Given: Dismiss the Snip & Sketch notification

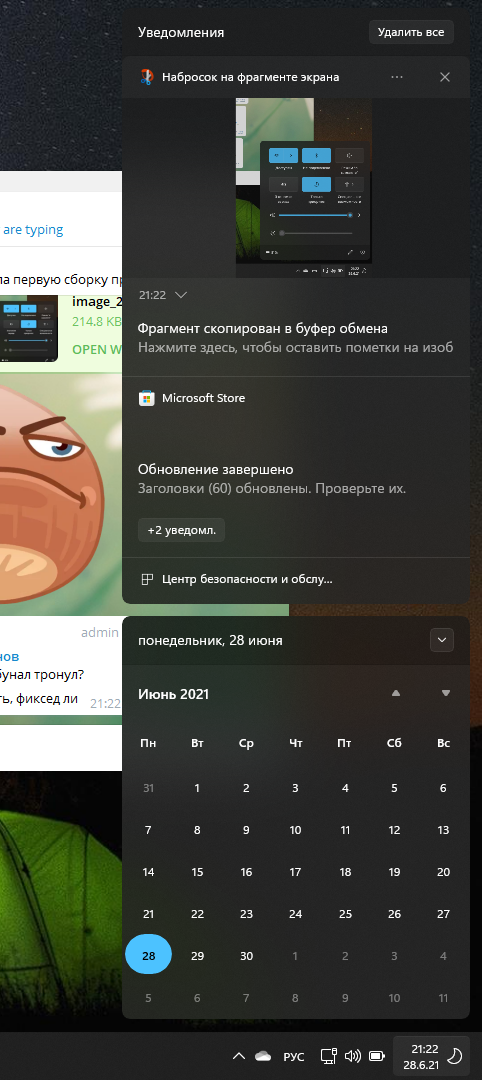Looking at the screenshot, I should [445, 77].
